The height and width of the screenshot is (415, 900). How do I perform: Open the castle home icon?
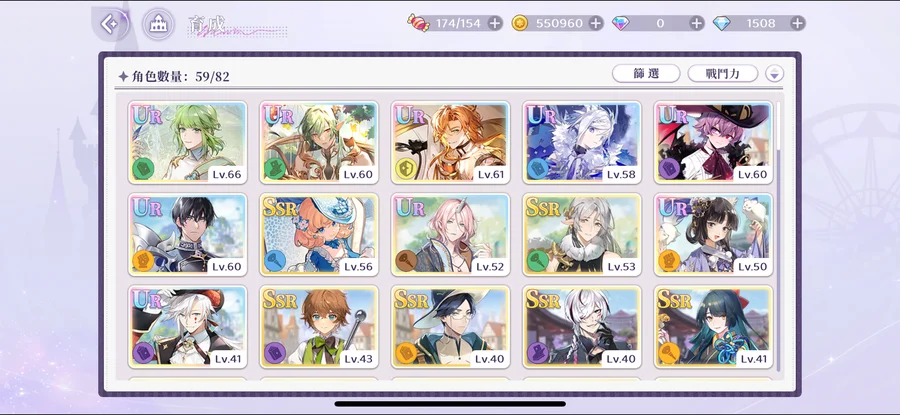(158, 24)
